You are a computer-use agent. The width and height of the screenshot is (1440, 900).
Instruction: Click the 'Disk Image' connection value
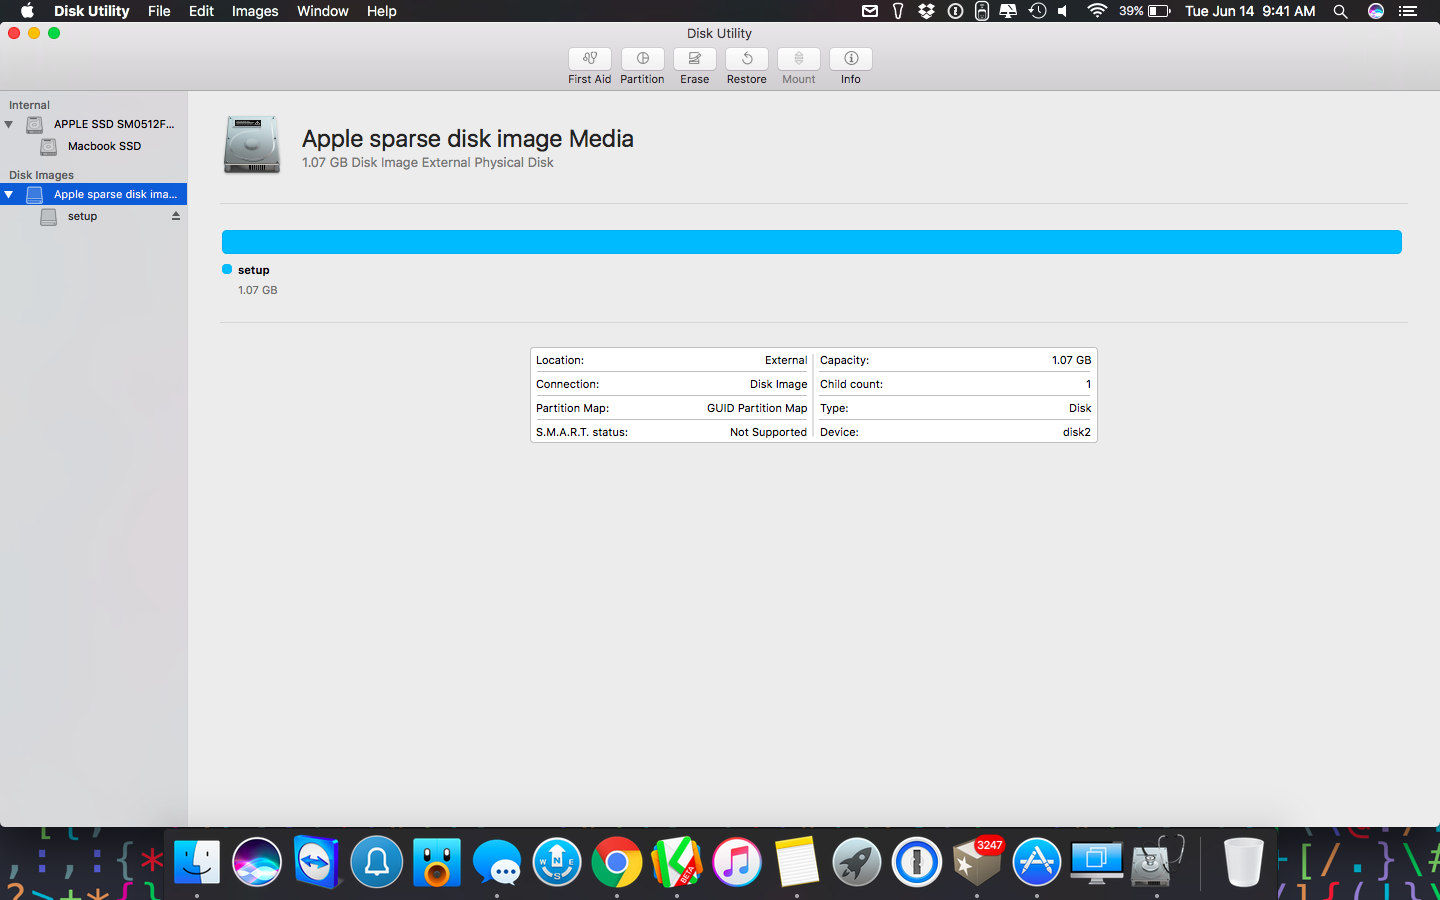(x=778, y=384)
